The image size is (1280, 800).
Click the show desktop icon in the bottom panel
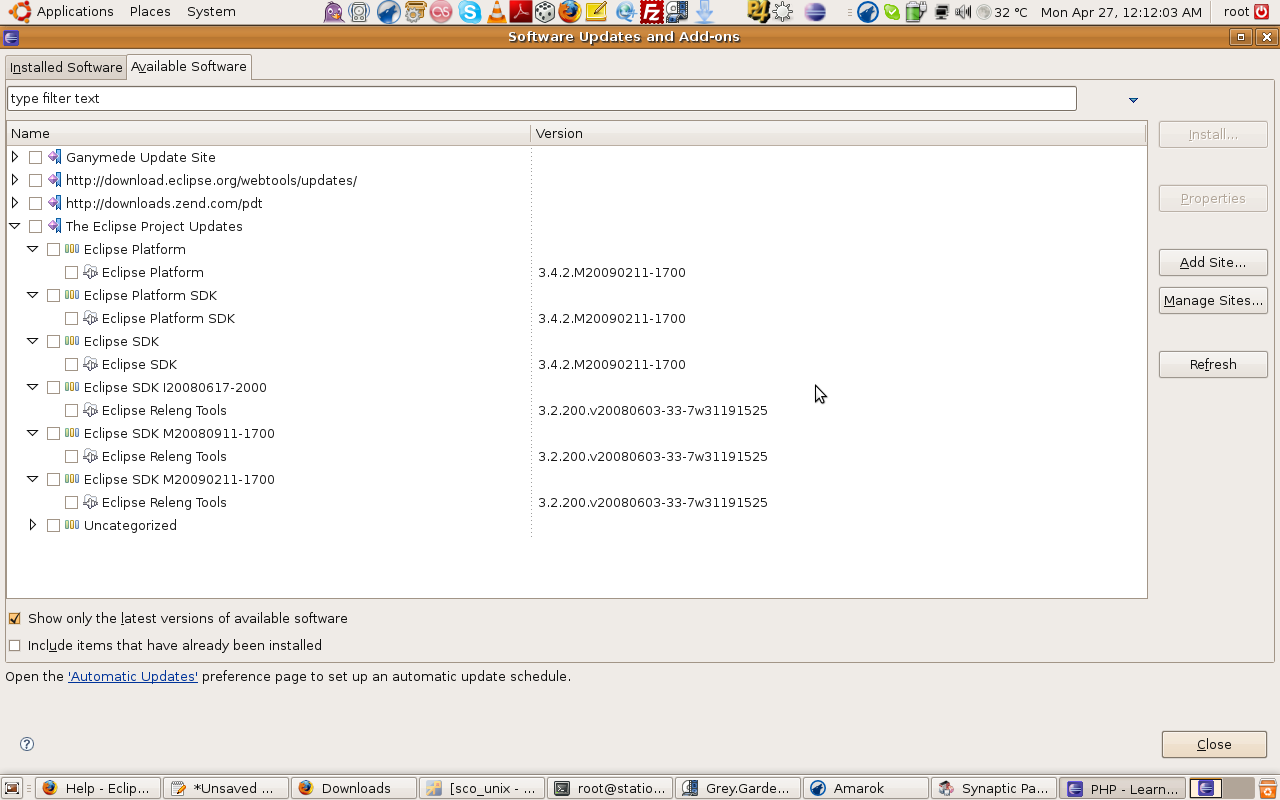[x=12, y=788]
